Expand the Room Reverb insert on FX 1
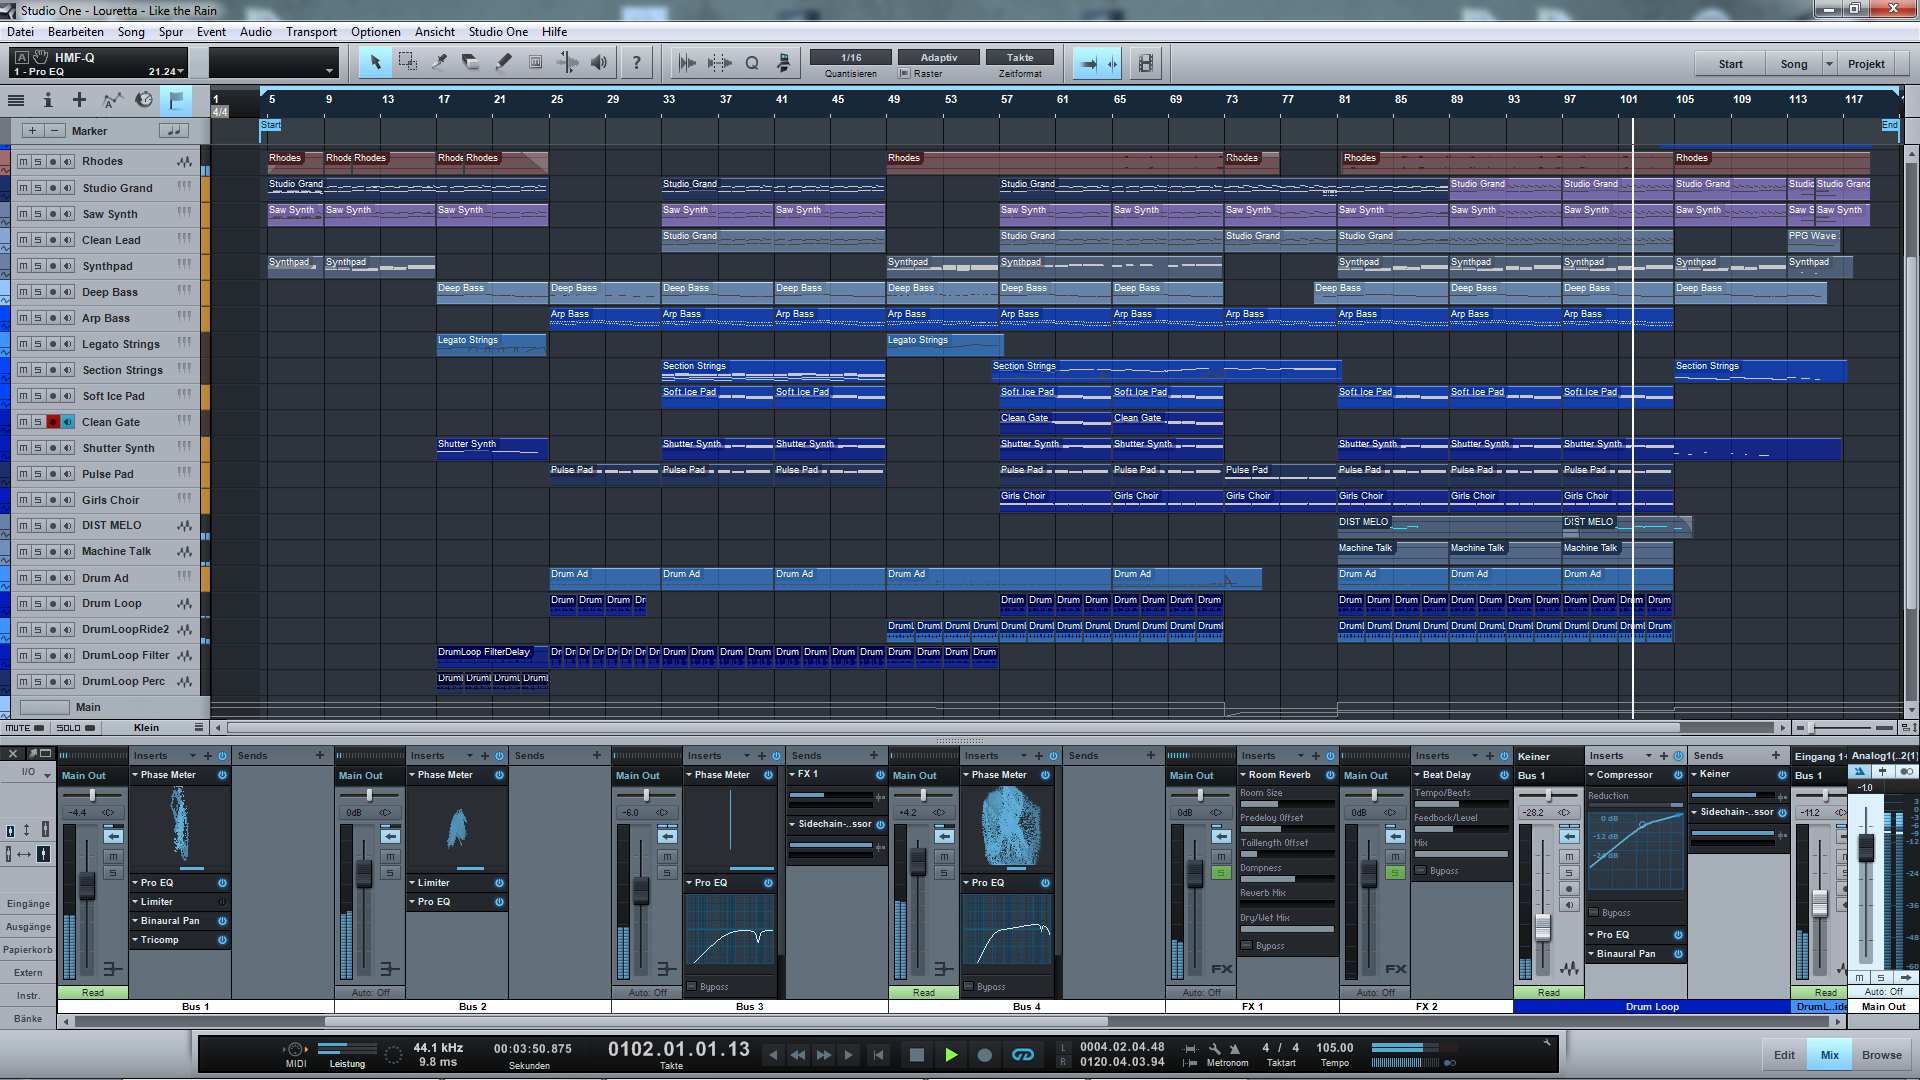 pyautogui.click(x=1243, y=775)
